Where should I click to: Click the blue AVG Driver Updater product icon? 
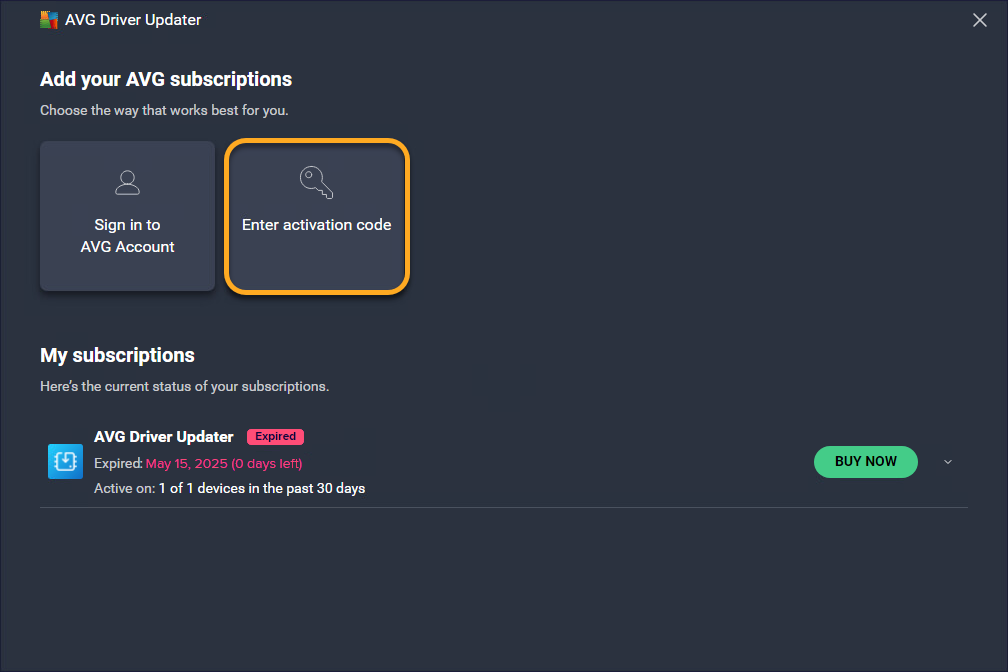pyautogui.click(x=65, y=461)
